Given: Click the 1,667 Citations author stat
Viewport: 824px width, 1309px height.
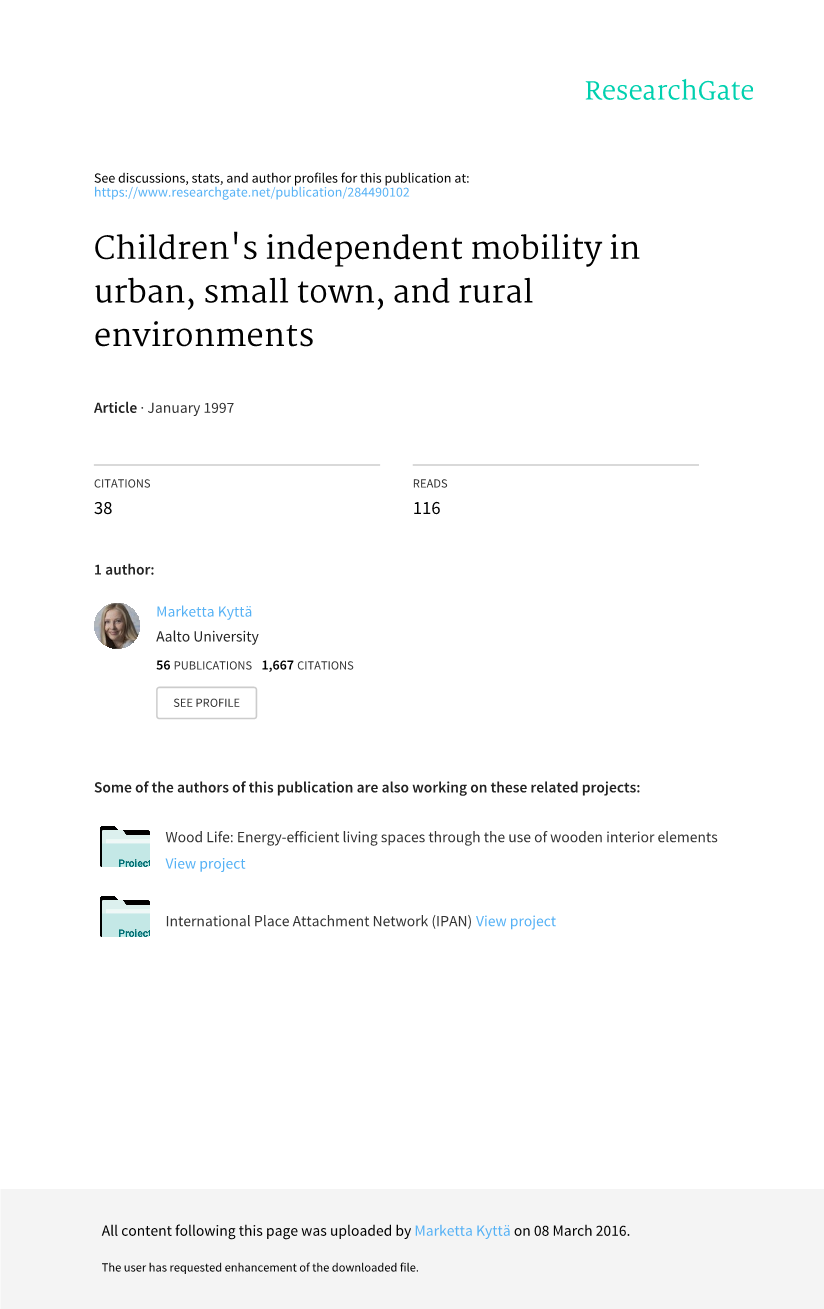Looking at the screenshot, I should [x=307, y=665].
